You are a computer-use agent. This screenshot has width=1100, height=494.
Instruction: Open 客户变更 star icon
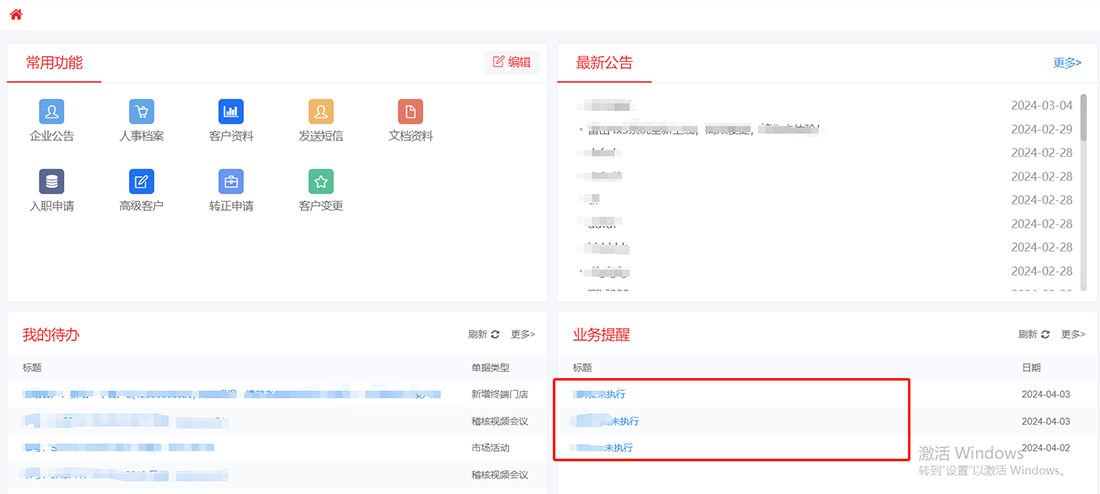[320, 181]
